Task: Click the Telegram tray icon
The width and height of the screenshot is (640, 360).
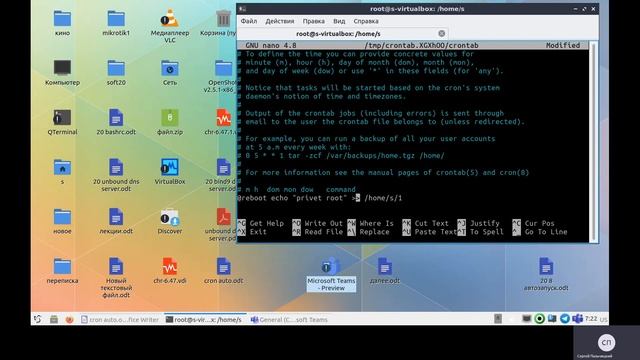Action: pos(565,319)
